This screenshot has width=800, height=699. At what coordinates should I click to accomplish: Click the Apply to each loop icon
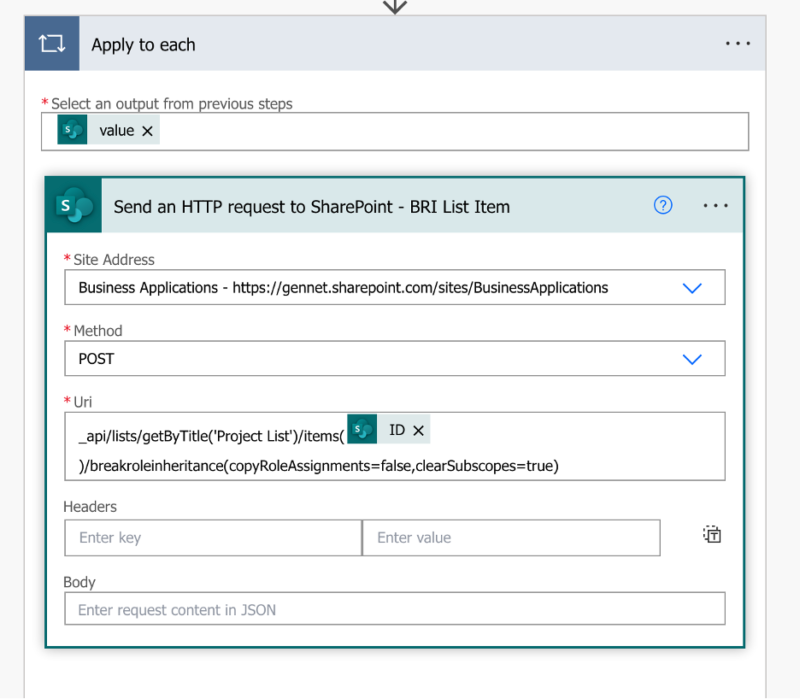tap(52, 43)
